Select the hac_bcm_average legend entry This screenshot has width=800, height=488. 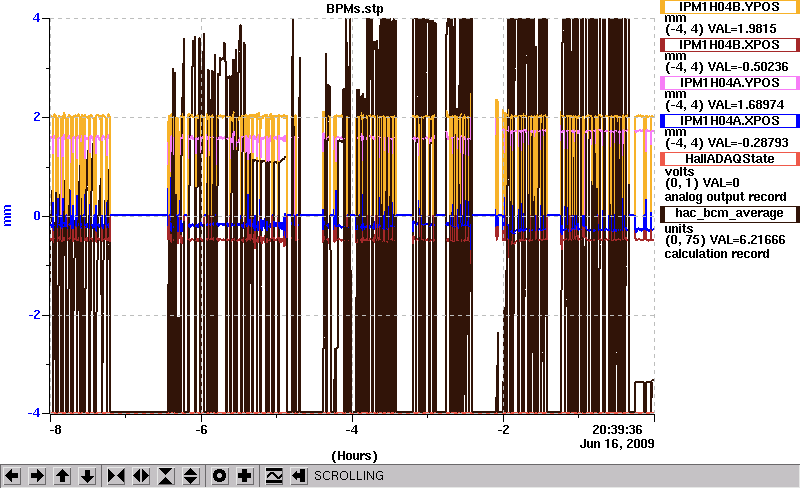[x=729, y=214]
